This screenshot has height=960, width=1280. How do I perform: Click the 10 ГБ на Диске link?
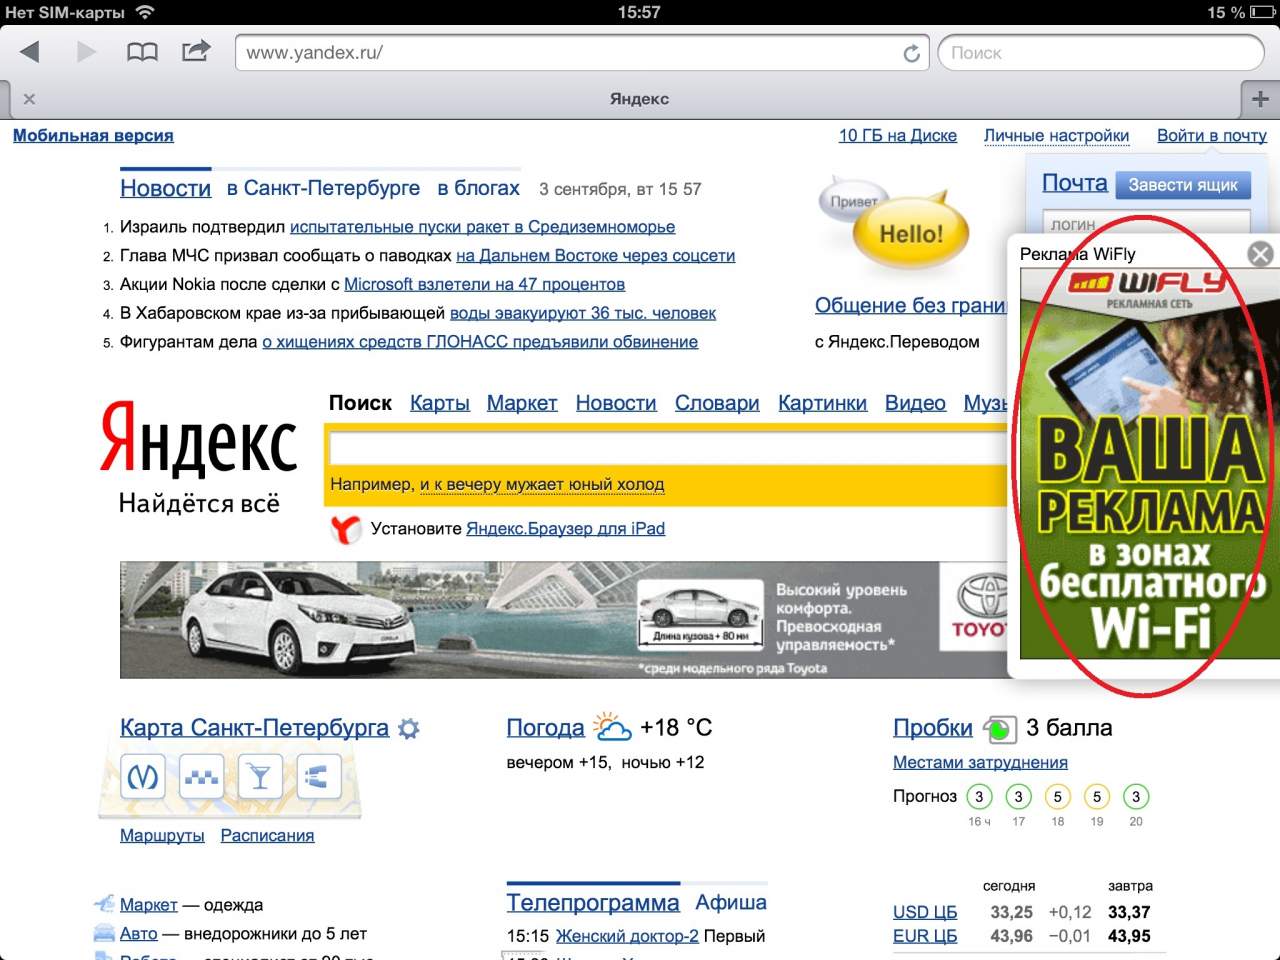898,136
